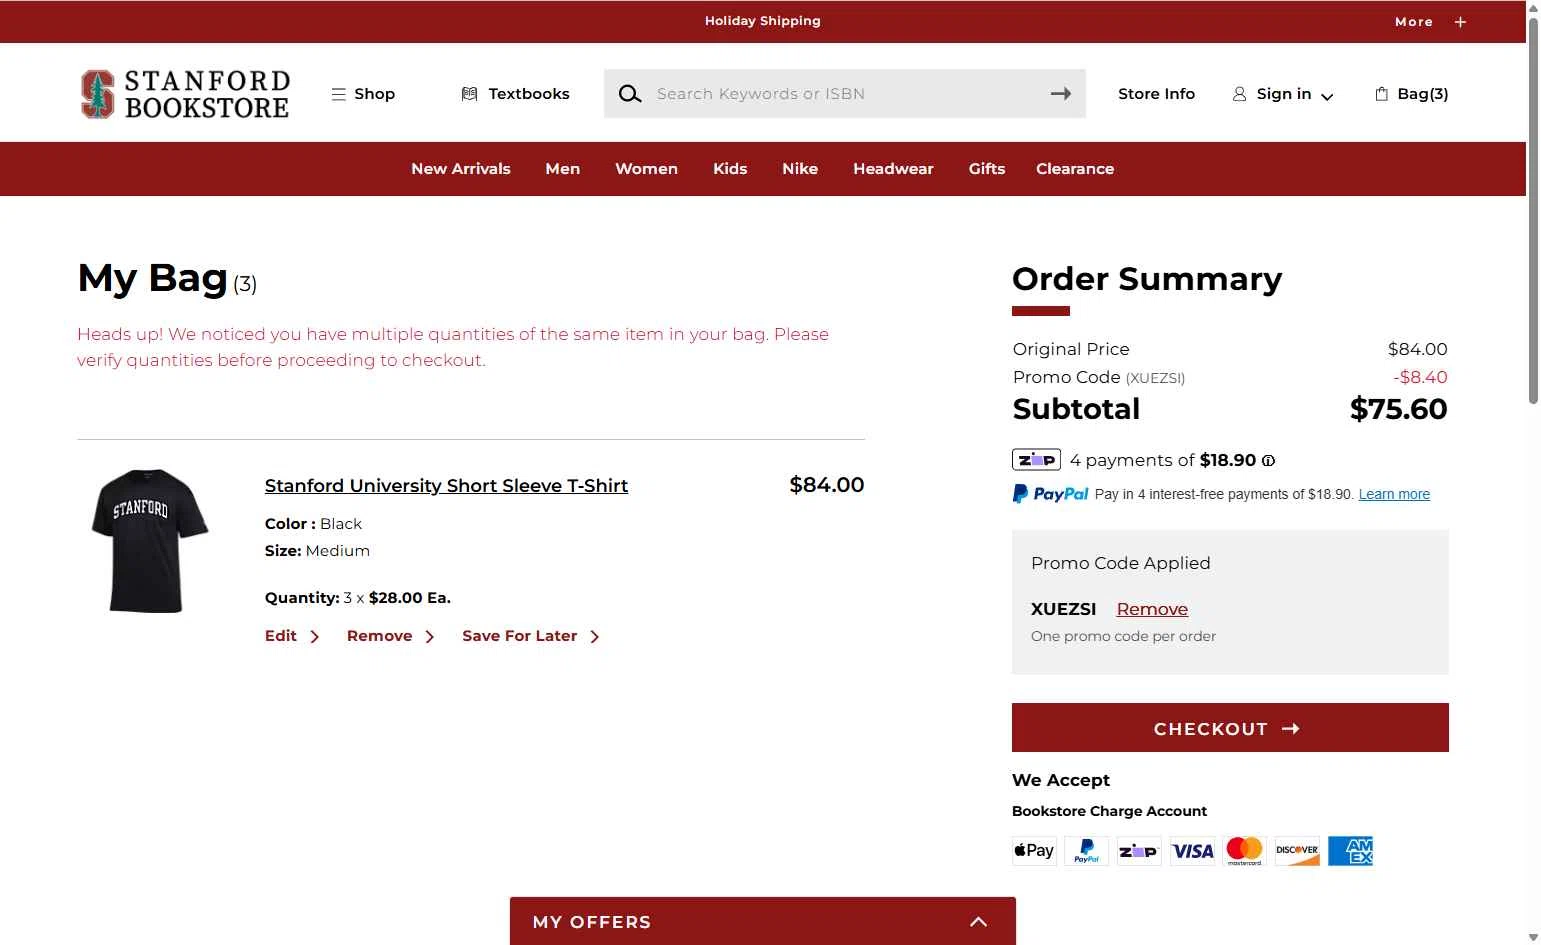Submit search with the arrow icon

point(1061,94)
